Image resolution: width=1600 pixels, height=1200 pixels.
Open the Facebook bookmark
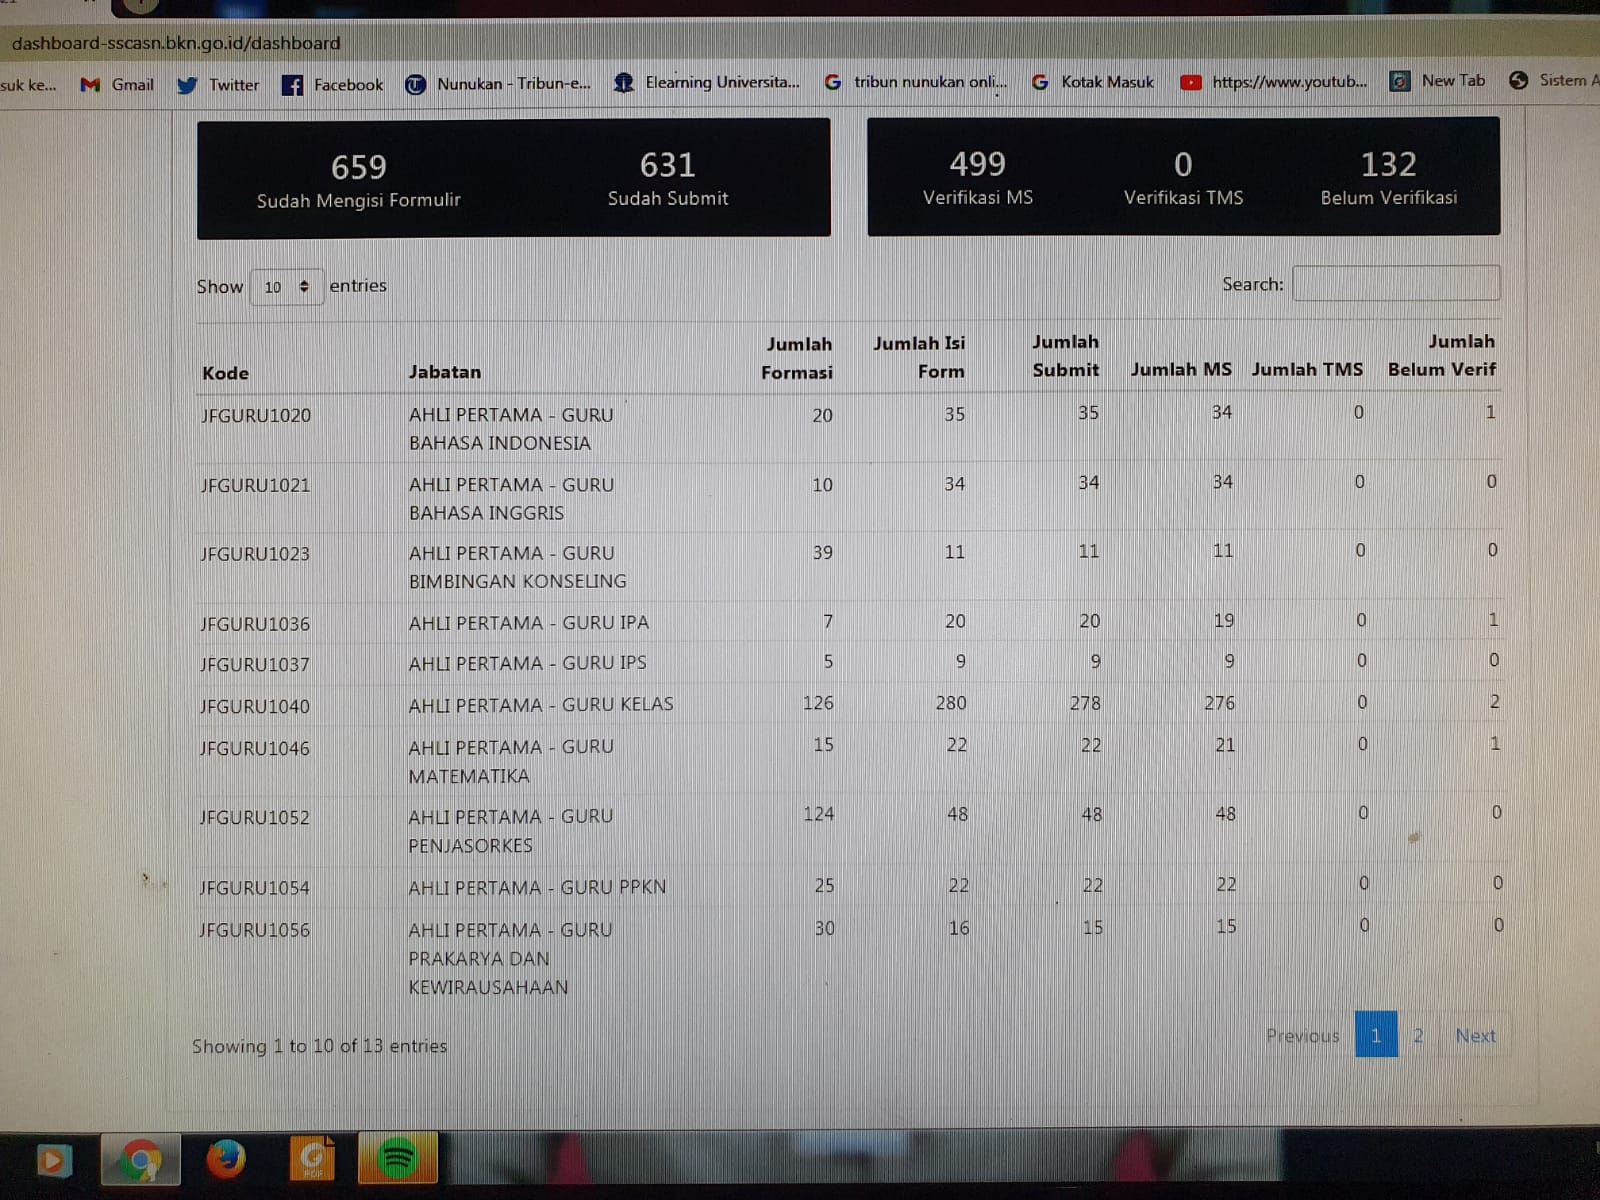(333, 85)
